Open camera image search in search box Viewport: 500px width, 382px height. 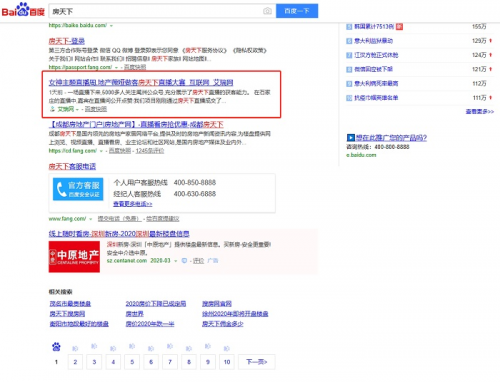pos(267,11)
